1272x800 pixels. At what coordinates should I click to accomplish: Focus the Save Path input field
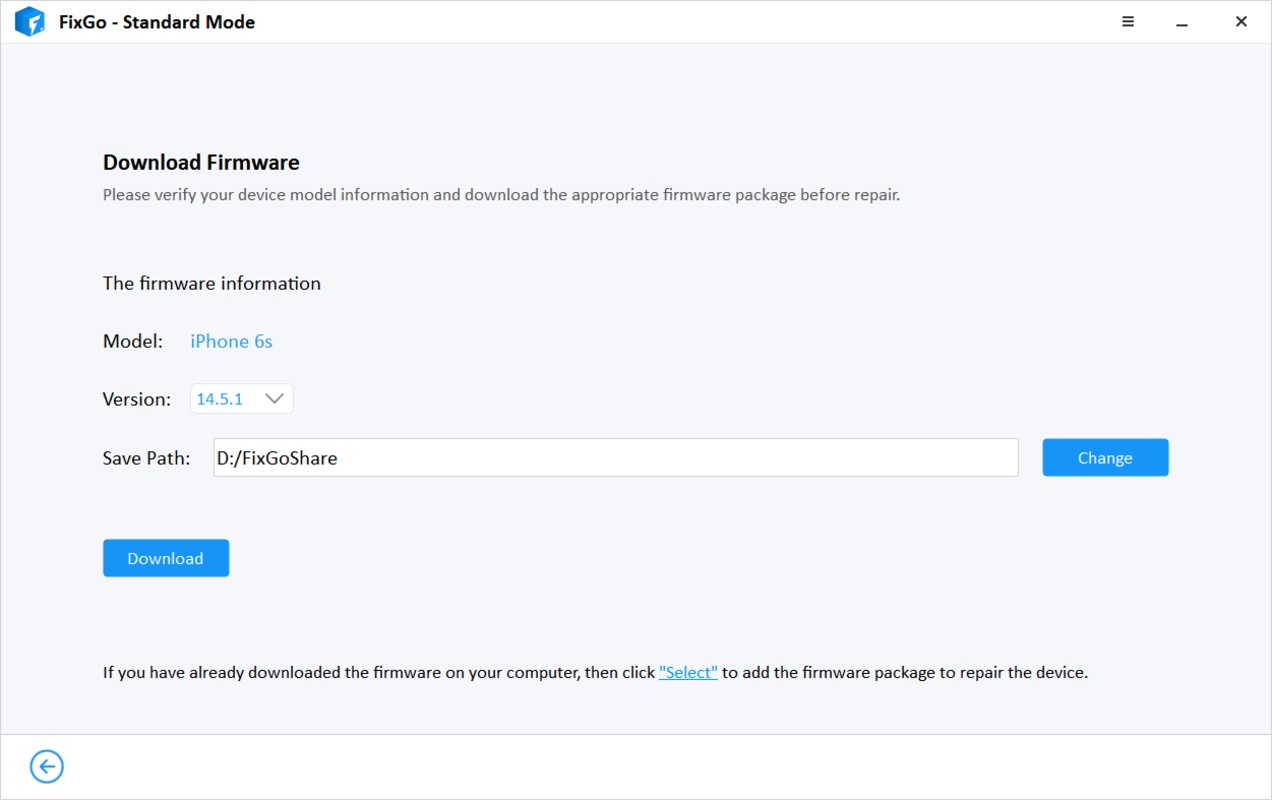(x=616, y=458)
